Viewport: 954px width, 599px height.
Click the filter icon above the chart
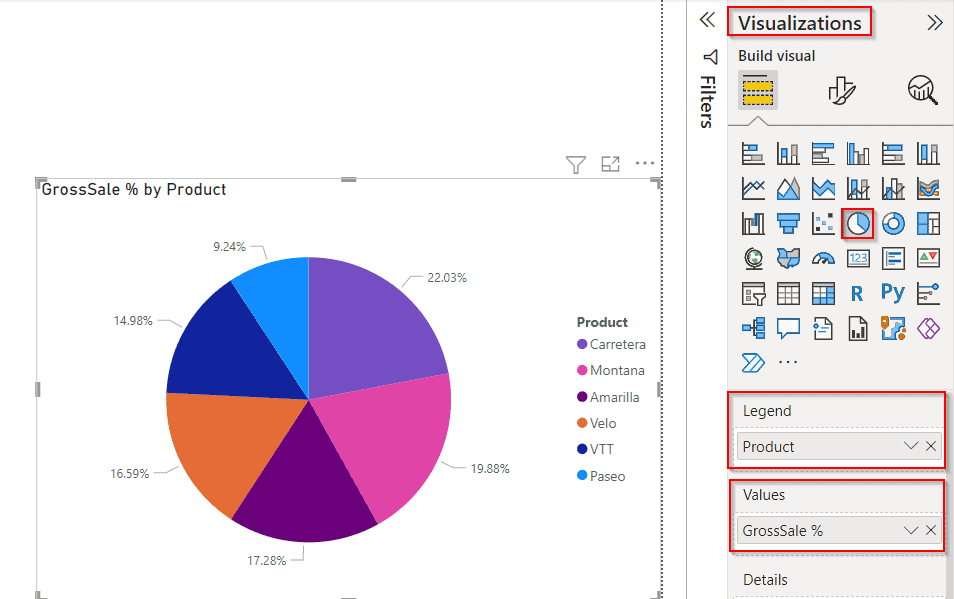(576, 164)
